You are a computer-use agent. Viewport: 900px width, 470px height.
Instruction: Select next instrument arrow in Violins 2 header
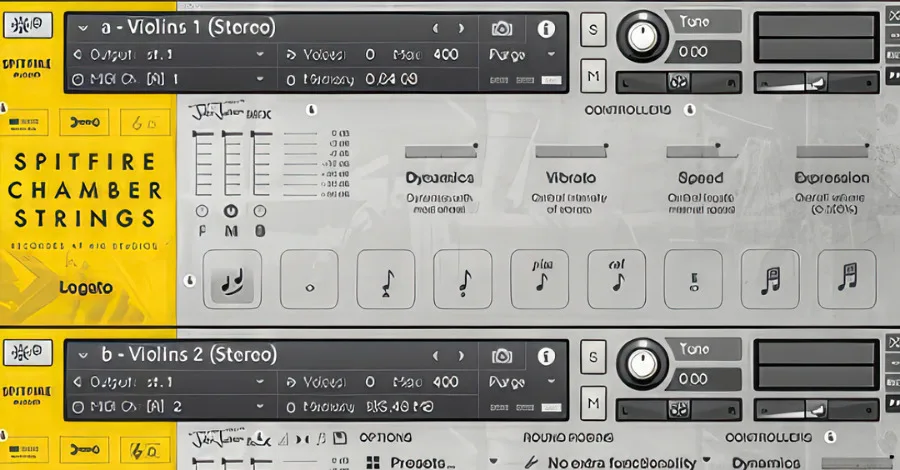tap(461, 356)
